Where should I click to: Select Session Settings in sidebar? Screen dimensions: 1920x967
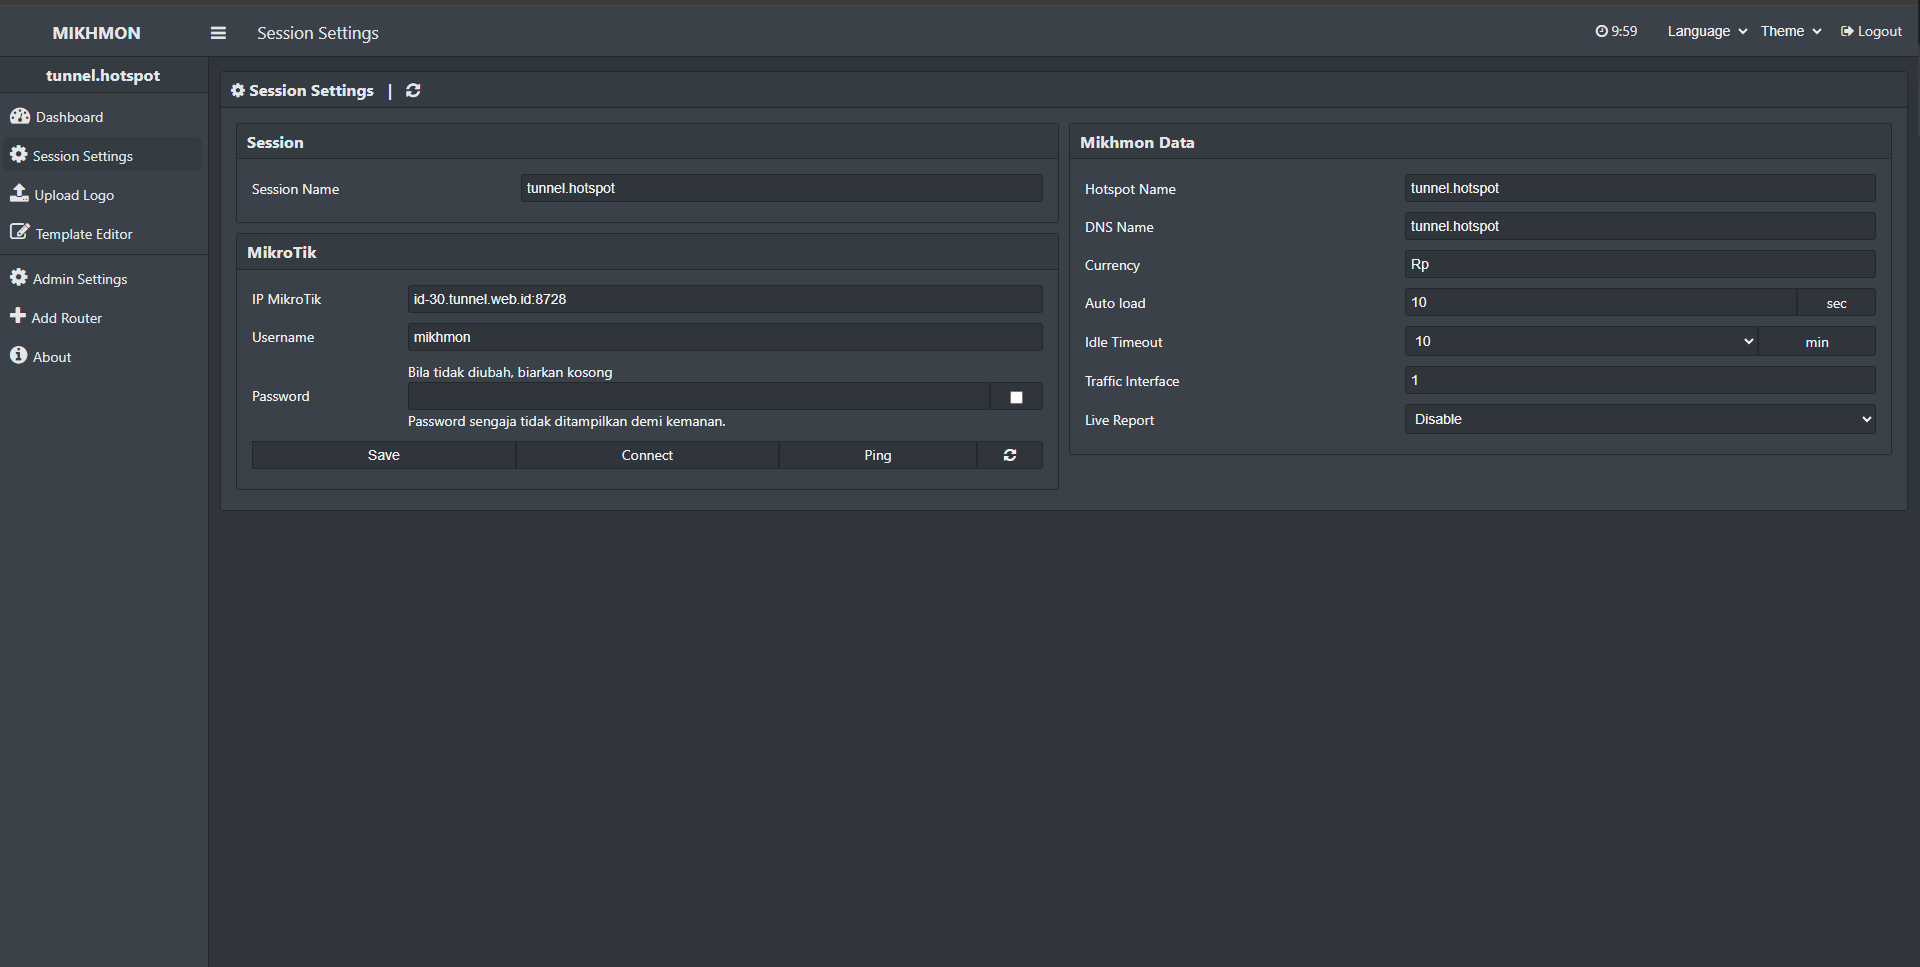pos(82,156)
